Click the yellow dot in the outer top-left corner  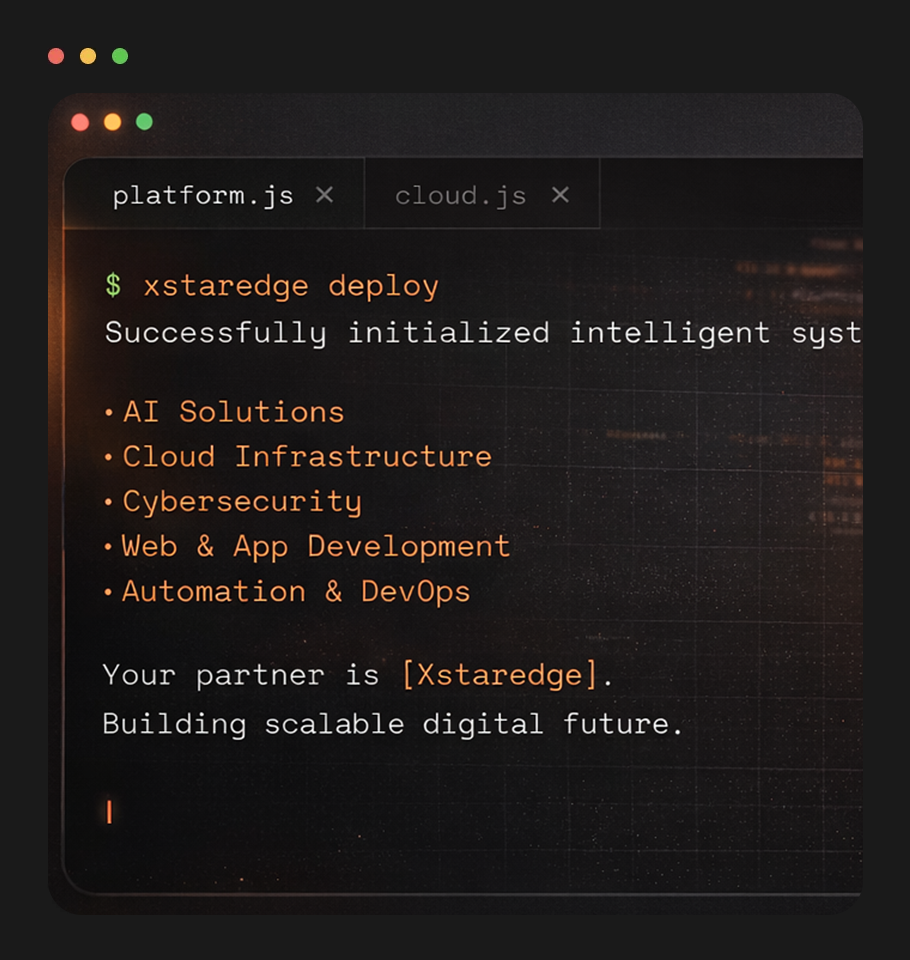(88, 56)
